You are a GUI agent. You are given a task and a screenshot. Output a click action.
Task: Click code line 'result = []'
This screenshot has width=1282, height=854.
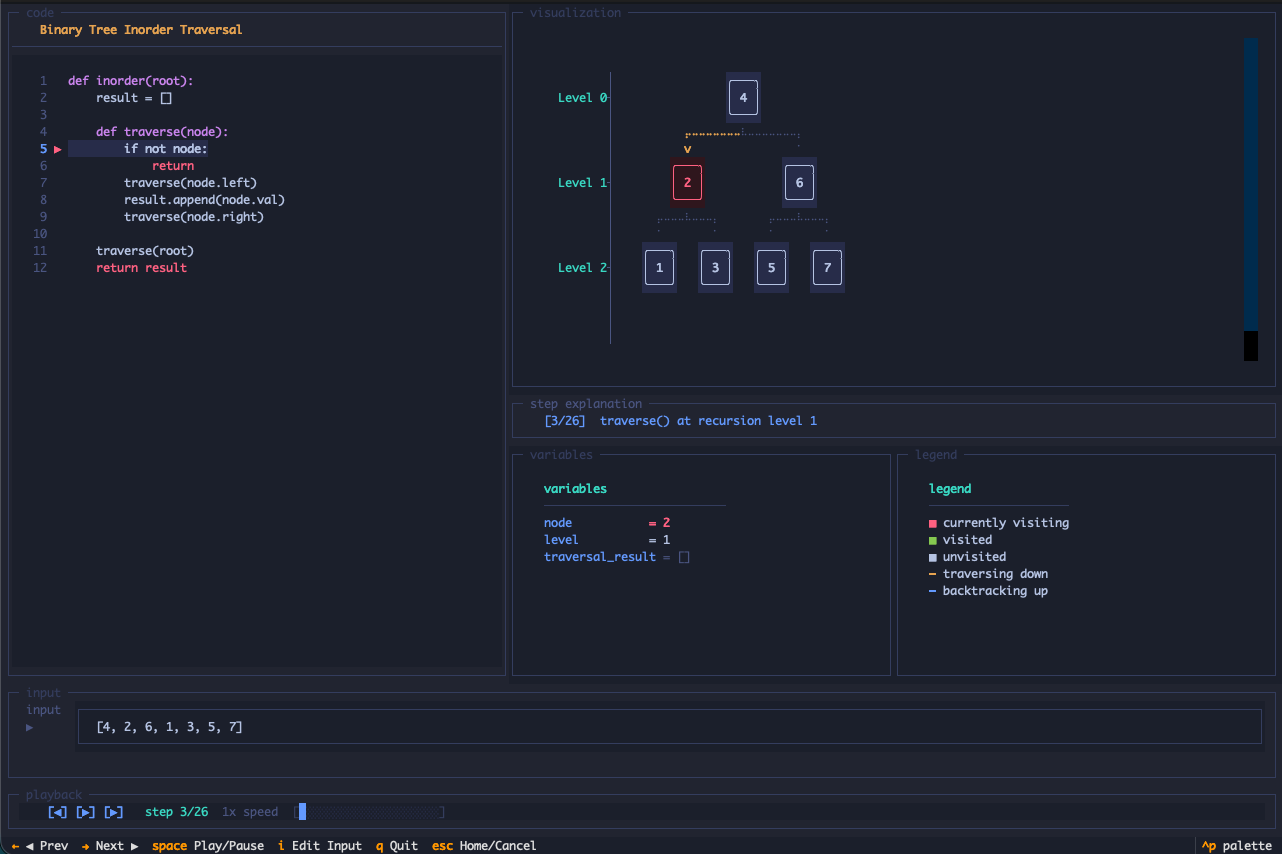click(134, 98)
